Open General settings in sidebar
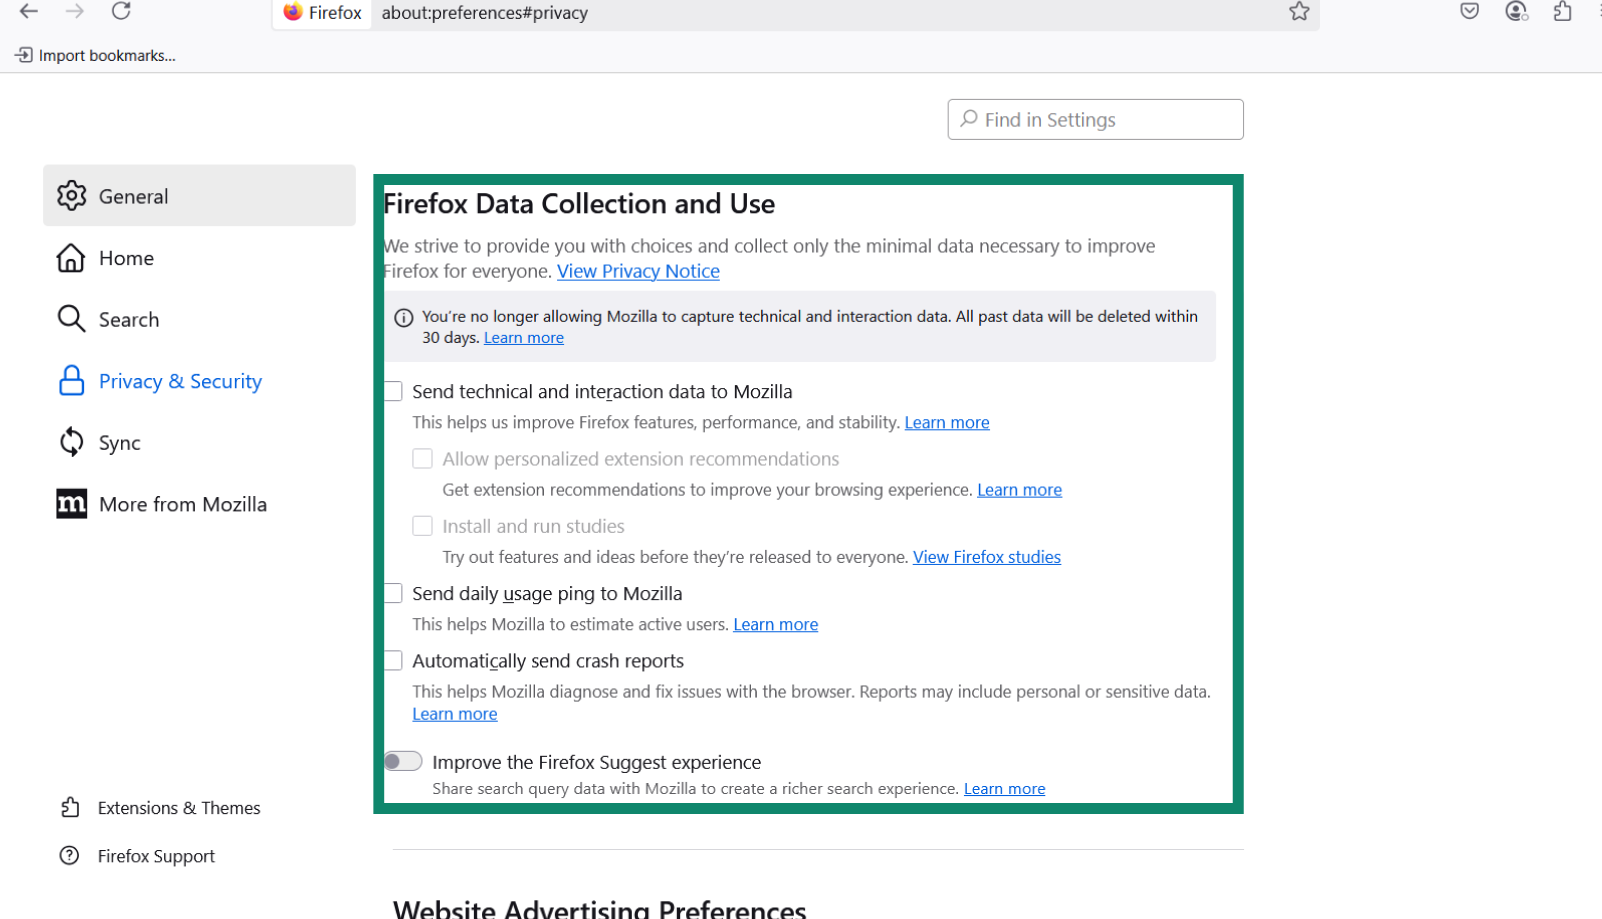Viewport: 1602px width, 919px height. 133,196
